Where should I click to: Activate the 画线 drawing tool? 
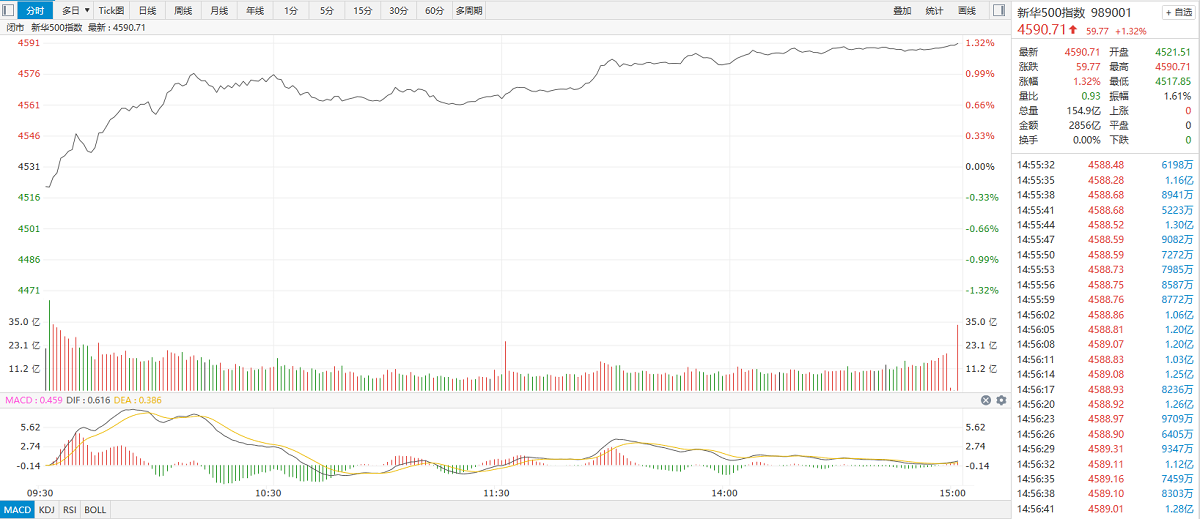(x=966, y=10)
